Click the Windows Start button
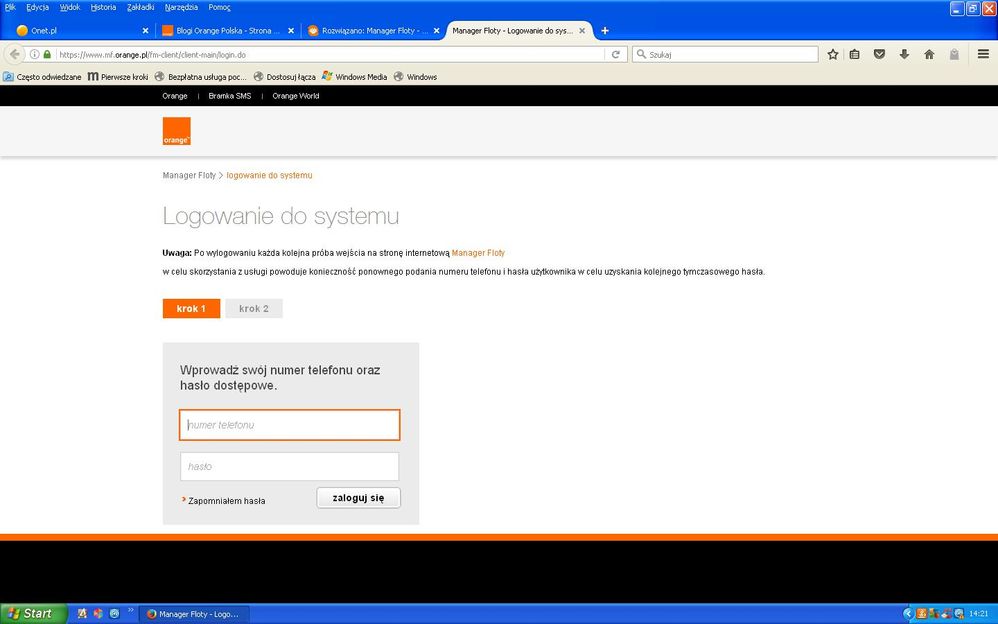Image resolution: width=998 pixels, height=624 pixels. pos(33,613)
